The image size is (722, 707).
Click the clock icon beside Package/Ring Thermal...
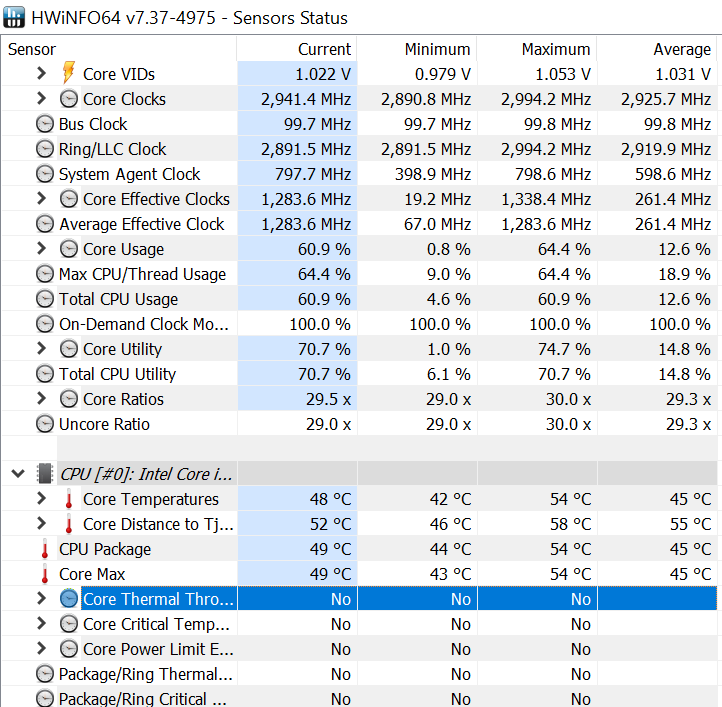pyautogui.click(x=45, y=674)
